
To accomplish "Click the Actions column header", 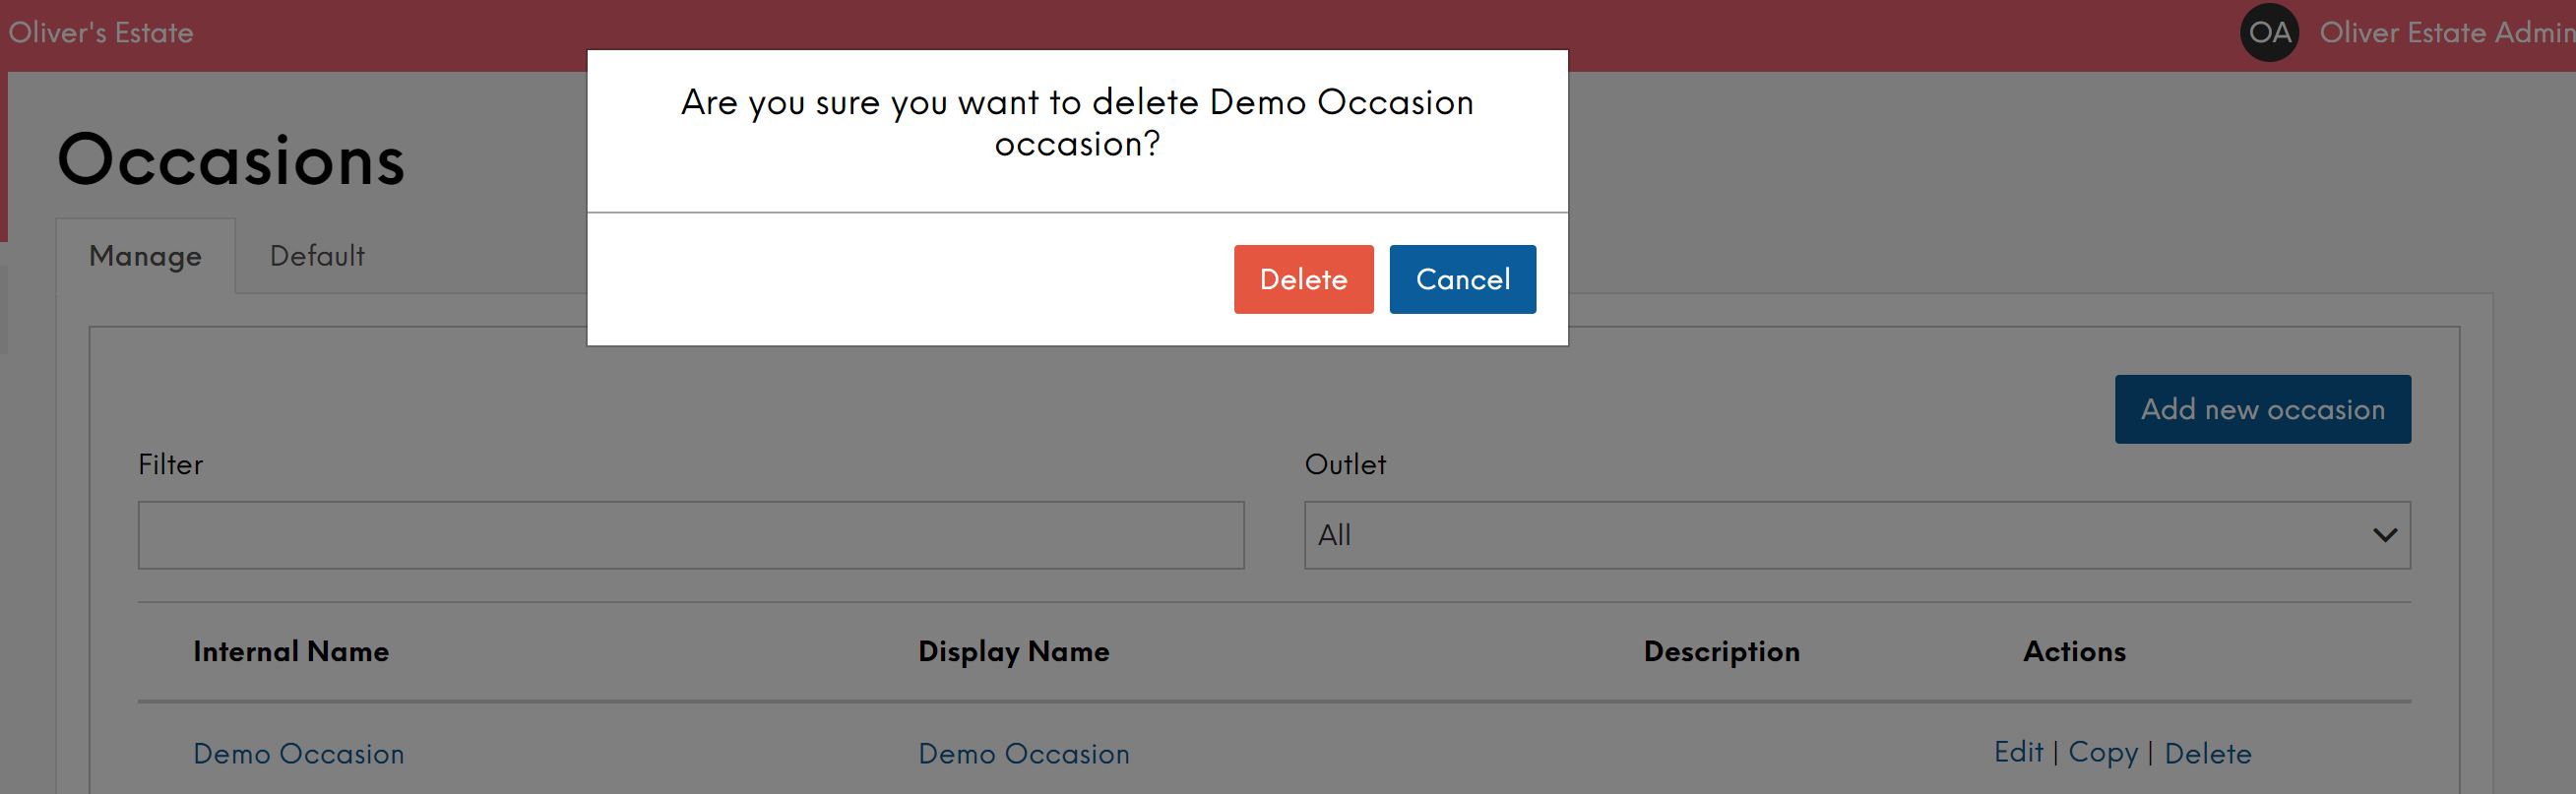I will (x=2074, y=652).
